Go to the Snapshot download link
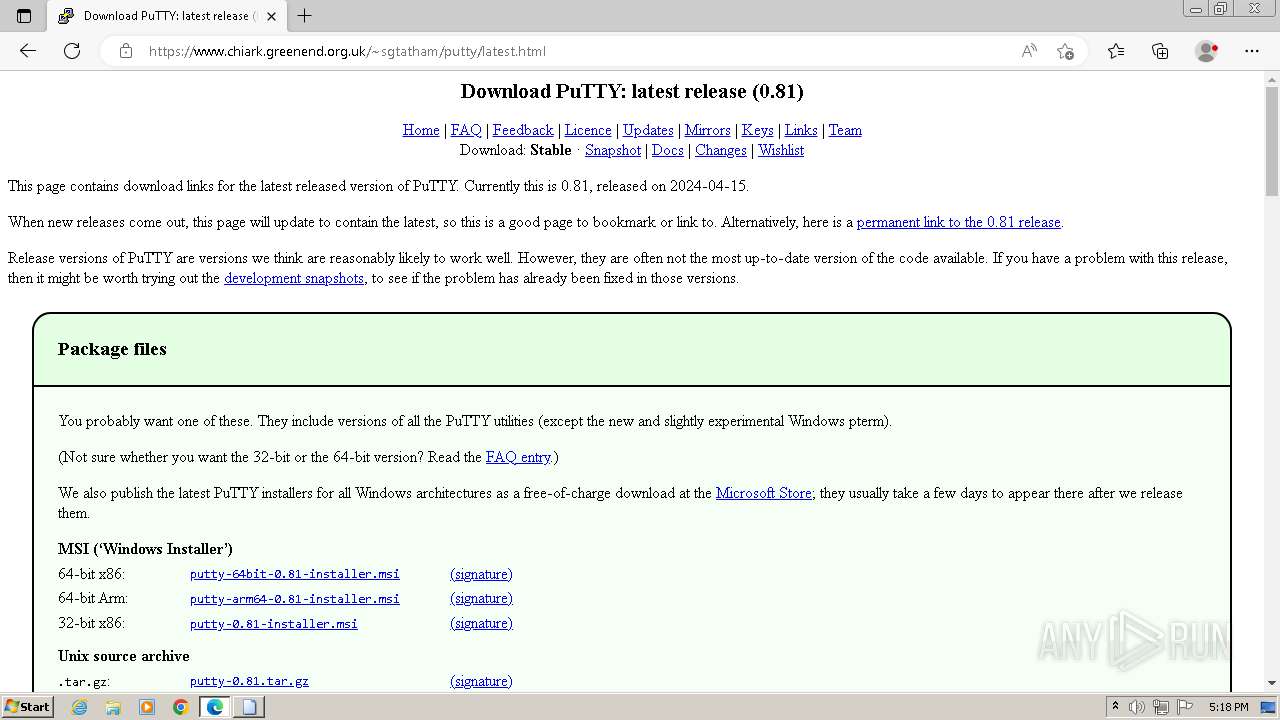This screenshot has height=720, width=1280. [x=613, y=150]
